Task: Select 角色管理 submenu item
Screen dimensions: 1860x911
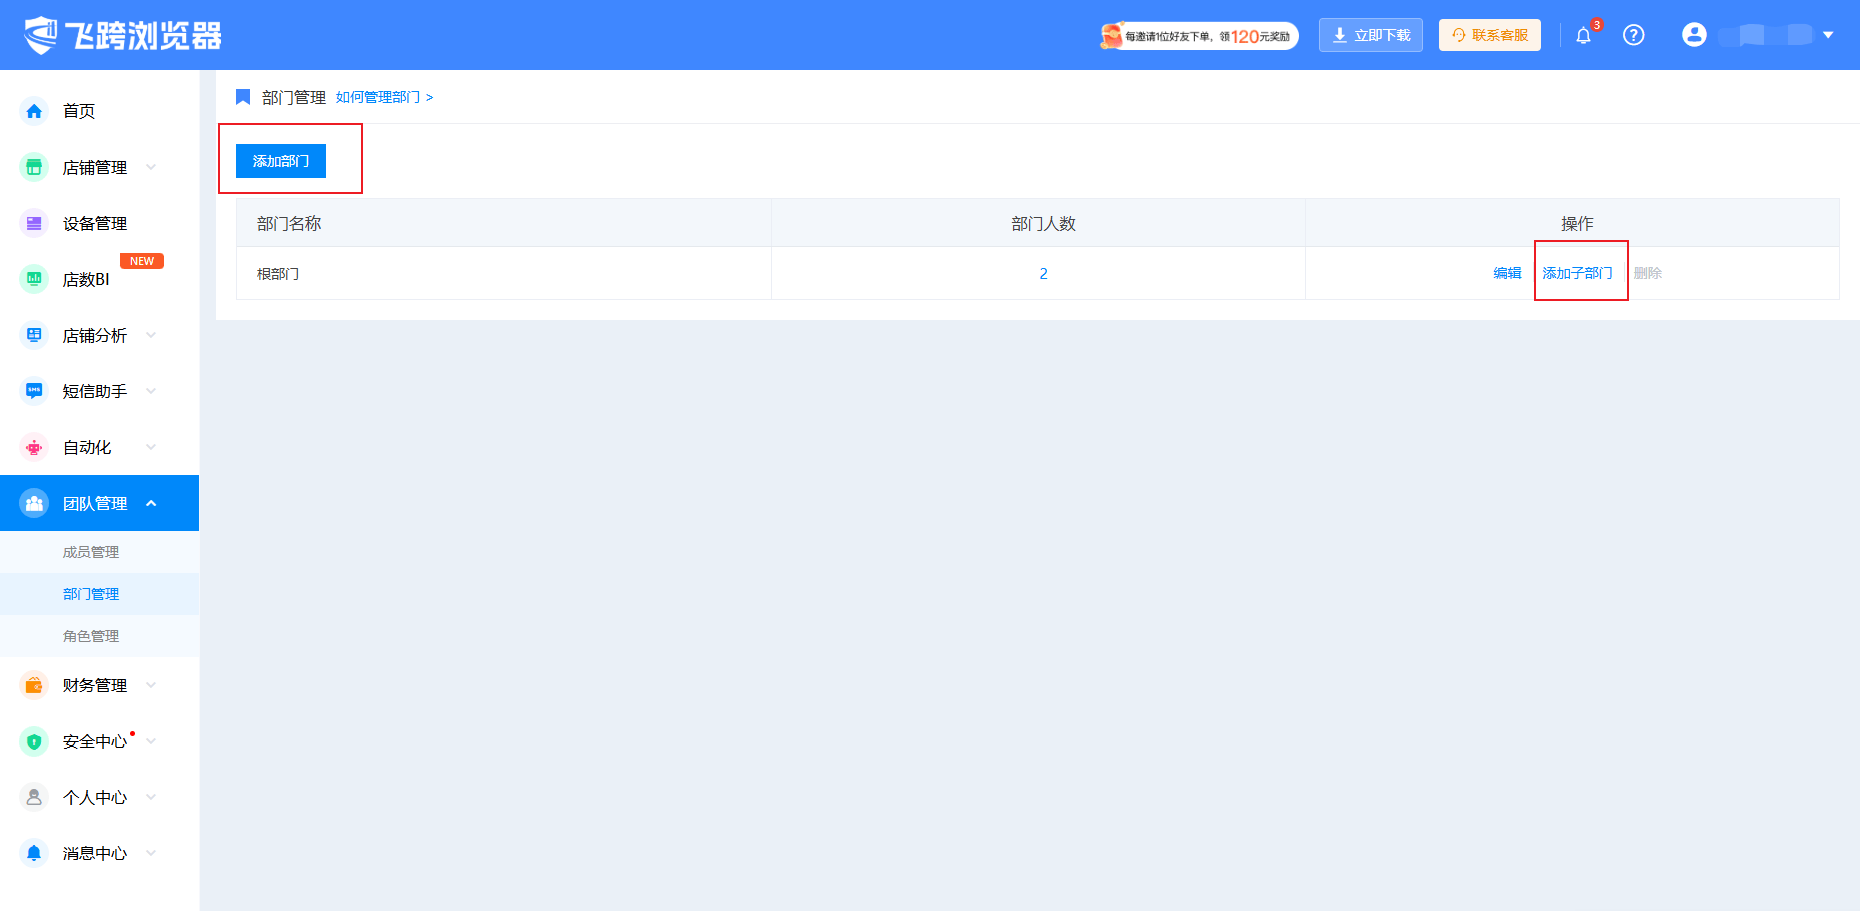Action: [100, 636]
